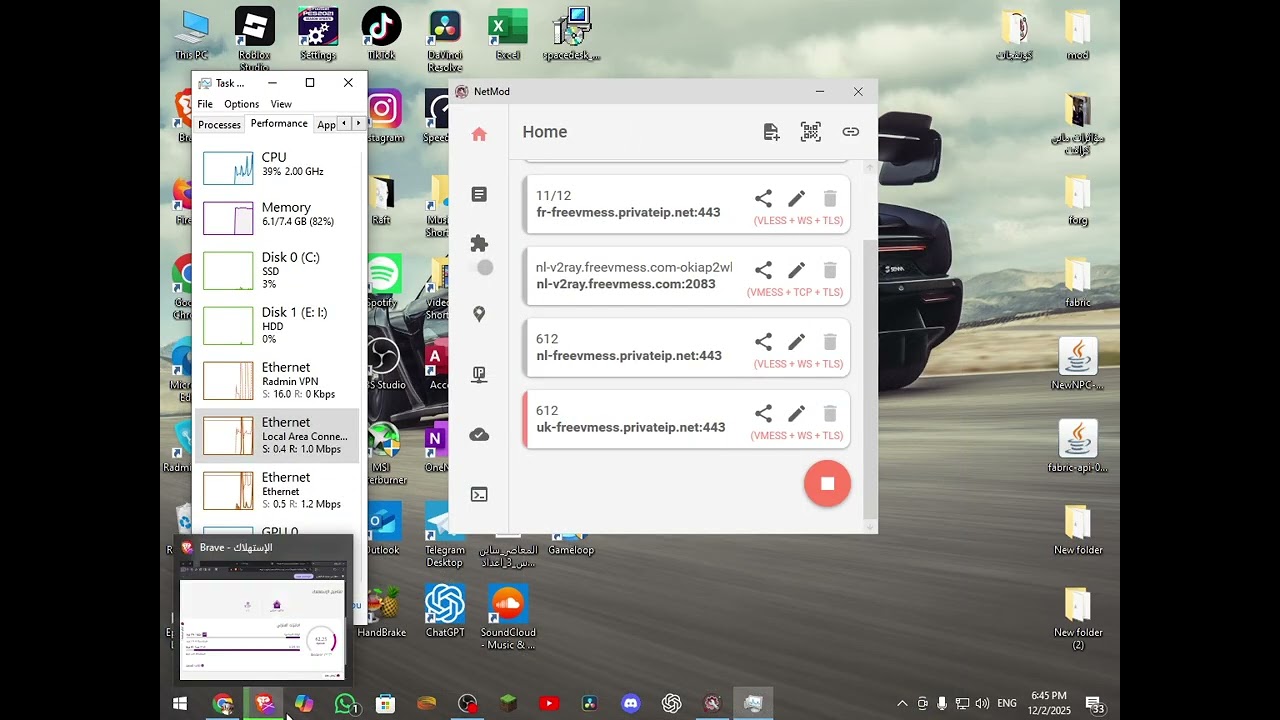This screenshot has width=1280, height=720.
Task: Open the File menu in Task Manager
Action: [x=205, y=104]
